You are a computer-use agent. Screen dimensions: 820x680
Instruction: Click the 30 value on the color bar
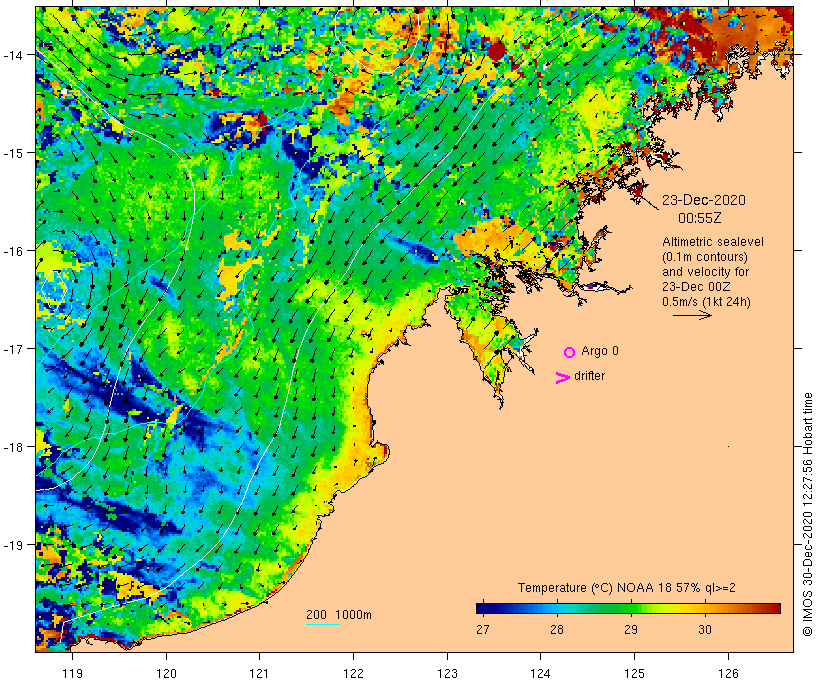point(705,630)
